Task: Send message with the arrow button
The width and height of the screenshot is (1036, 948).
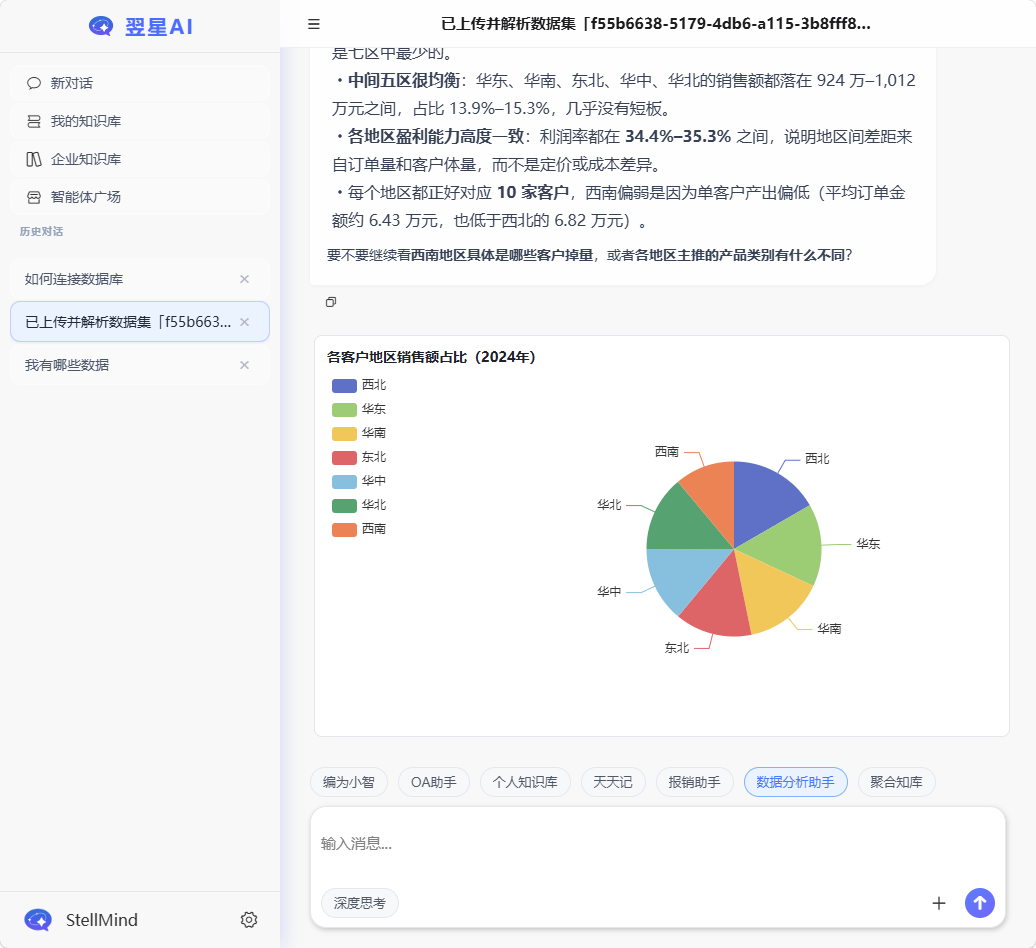Action: (x=980, y=903)
